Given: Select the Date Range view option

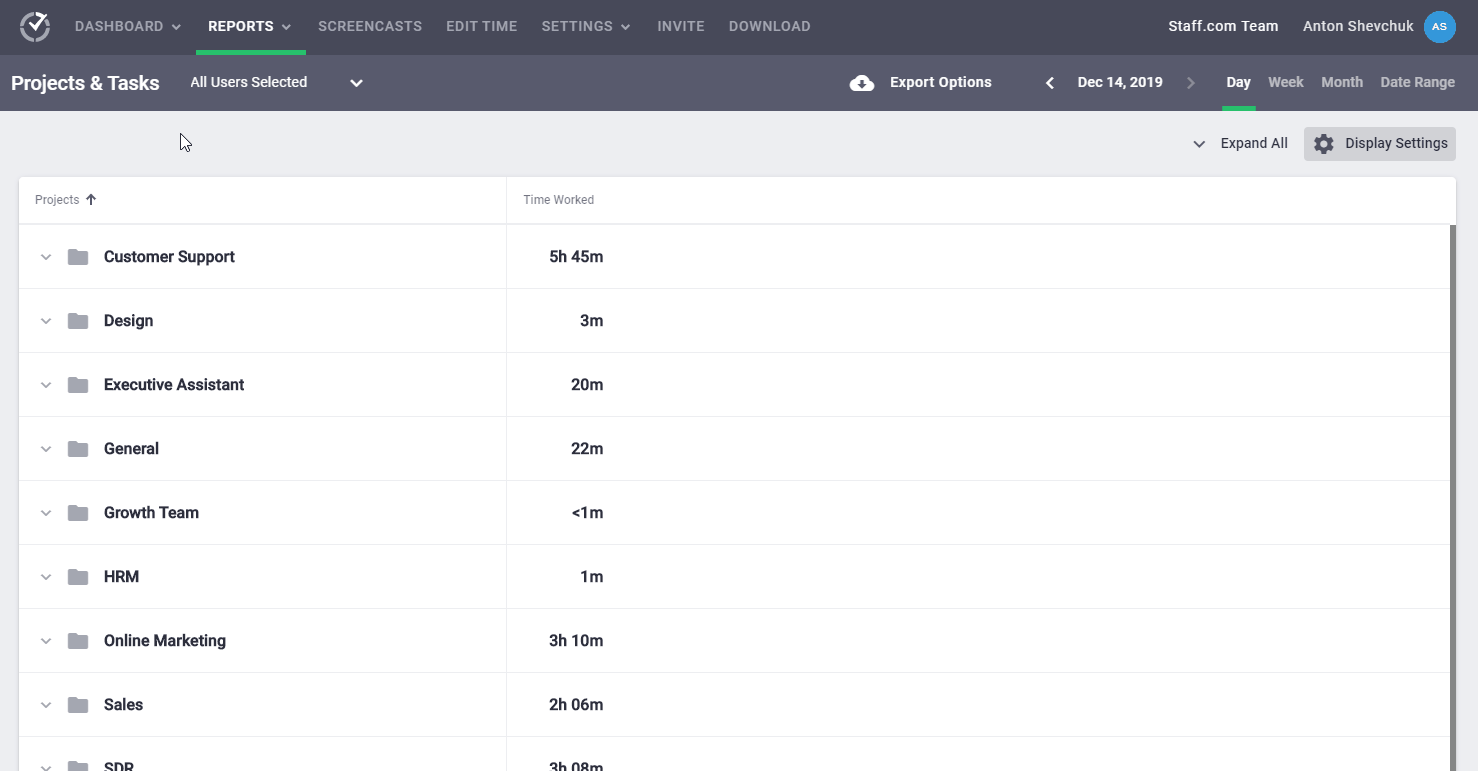Looking at the screenshot, I should click(1417, 83).
